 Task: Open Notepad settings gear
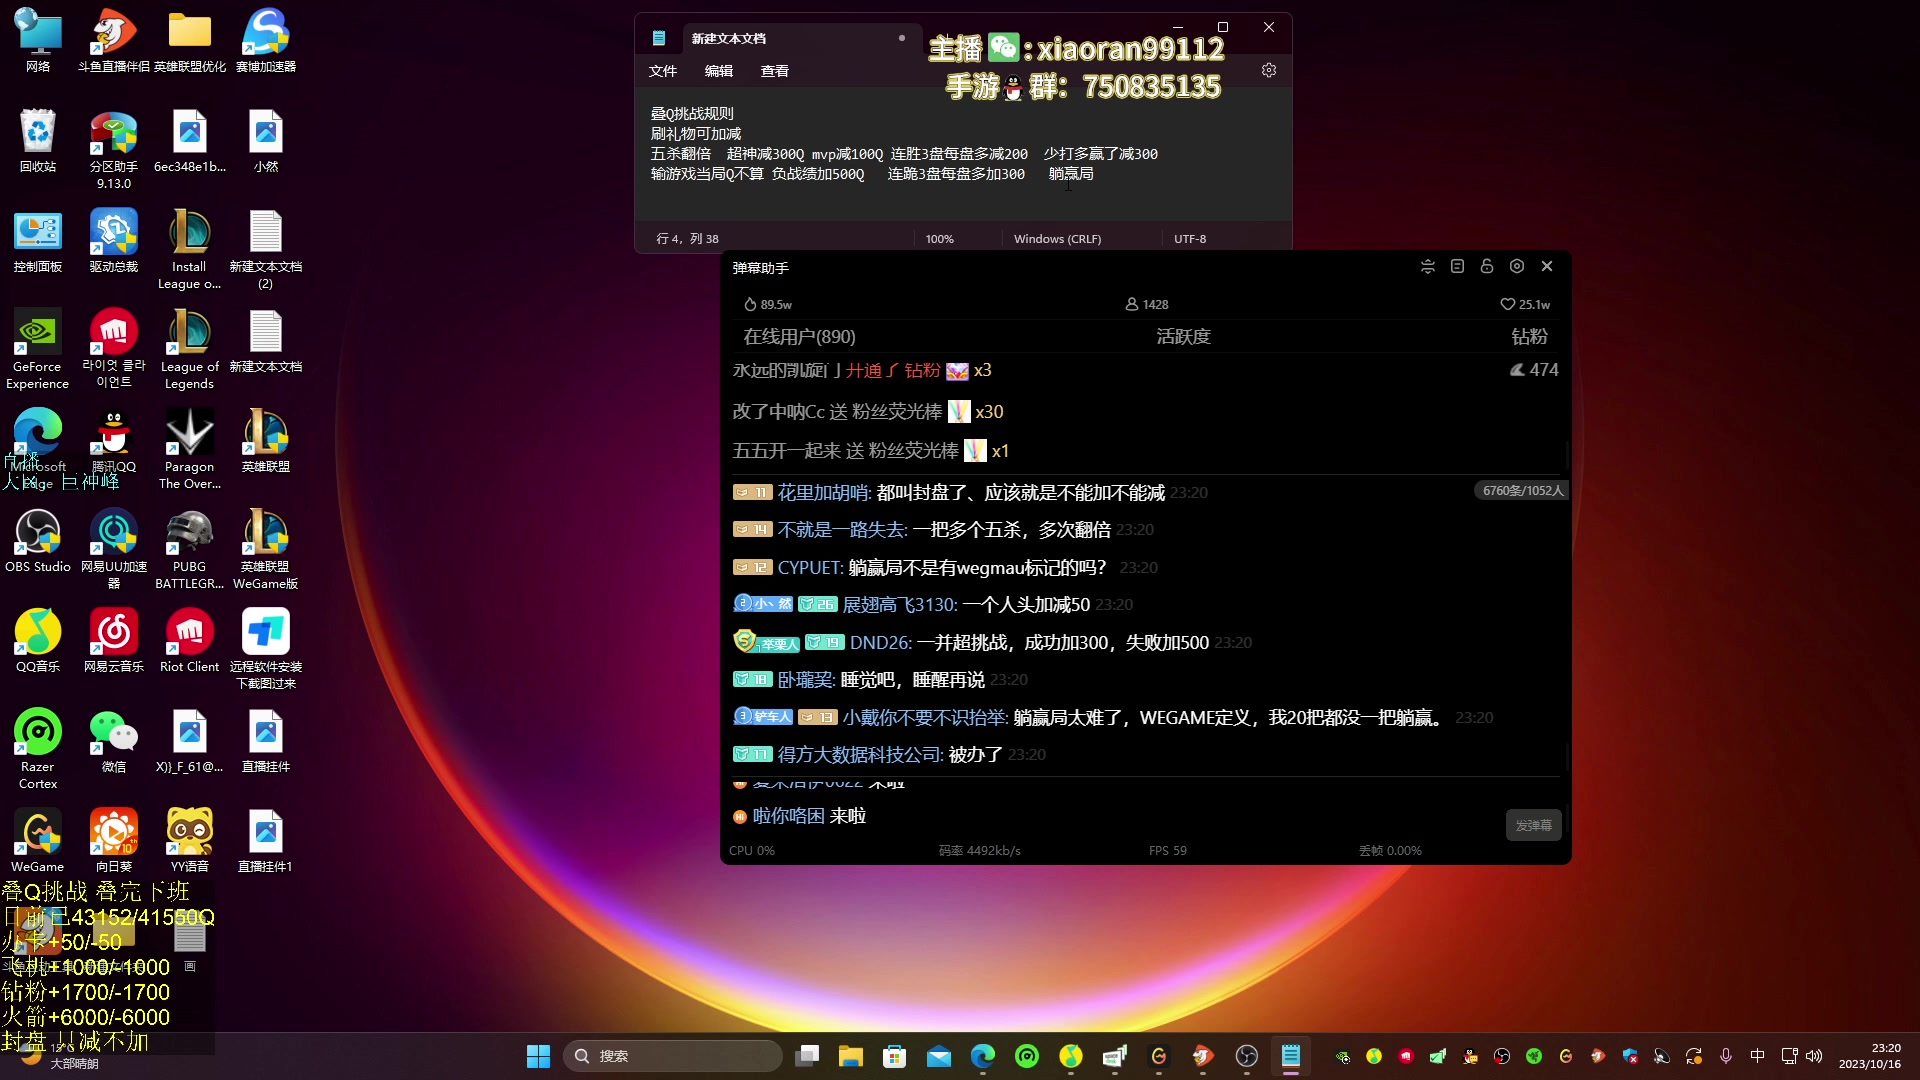tap(1269, 71)
